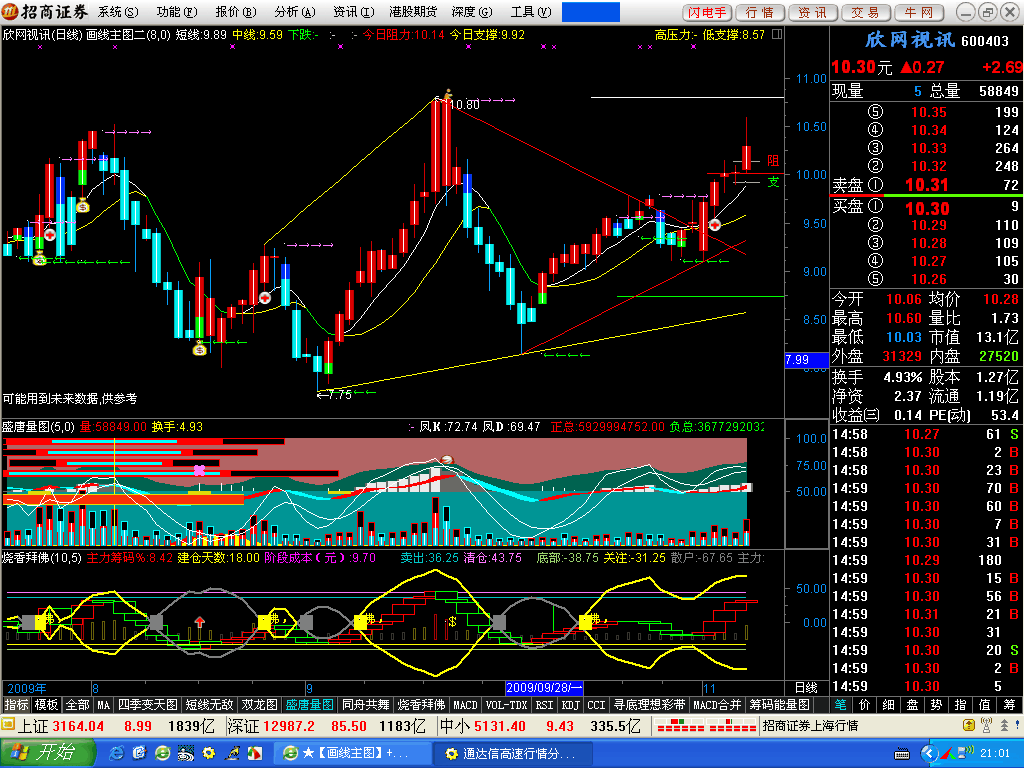Select the 价 tab in quote panel
This screenshot has width=1024, height=768.
click(x=865, y=705)
